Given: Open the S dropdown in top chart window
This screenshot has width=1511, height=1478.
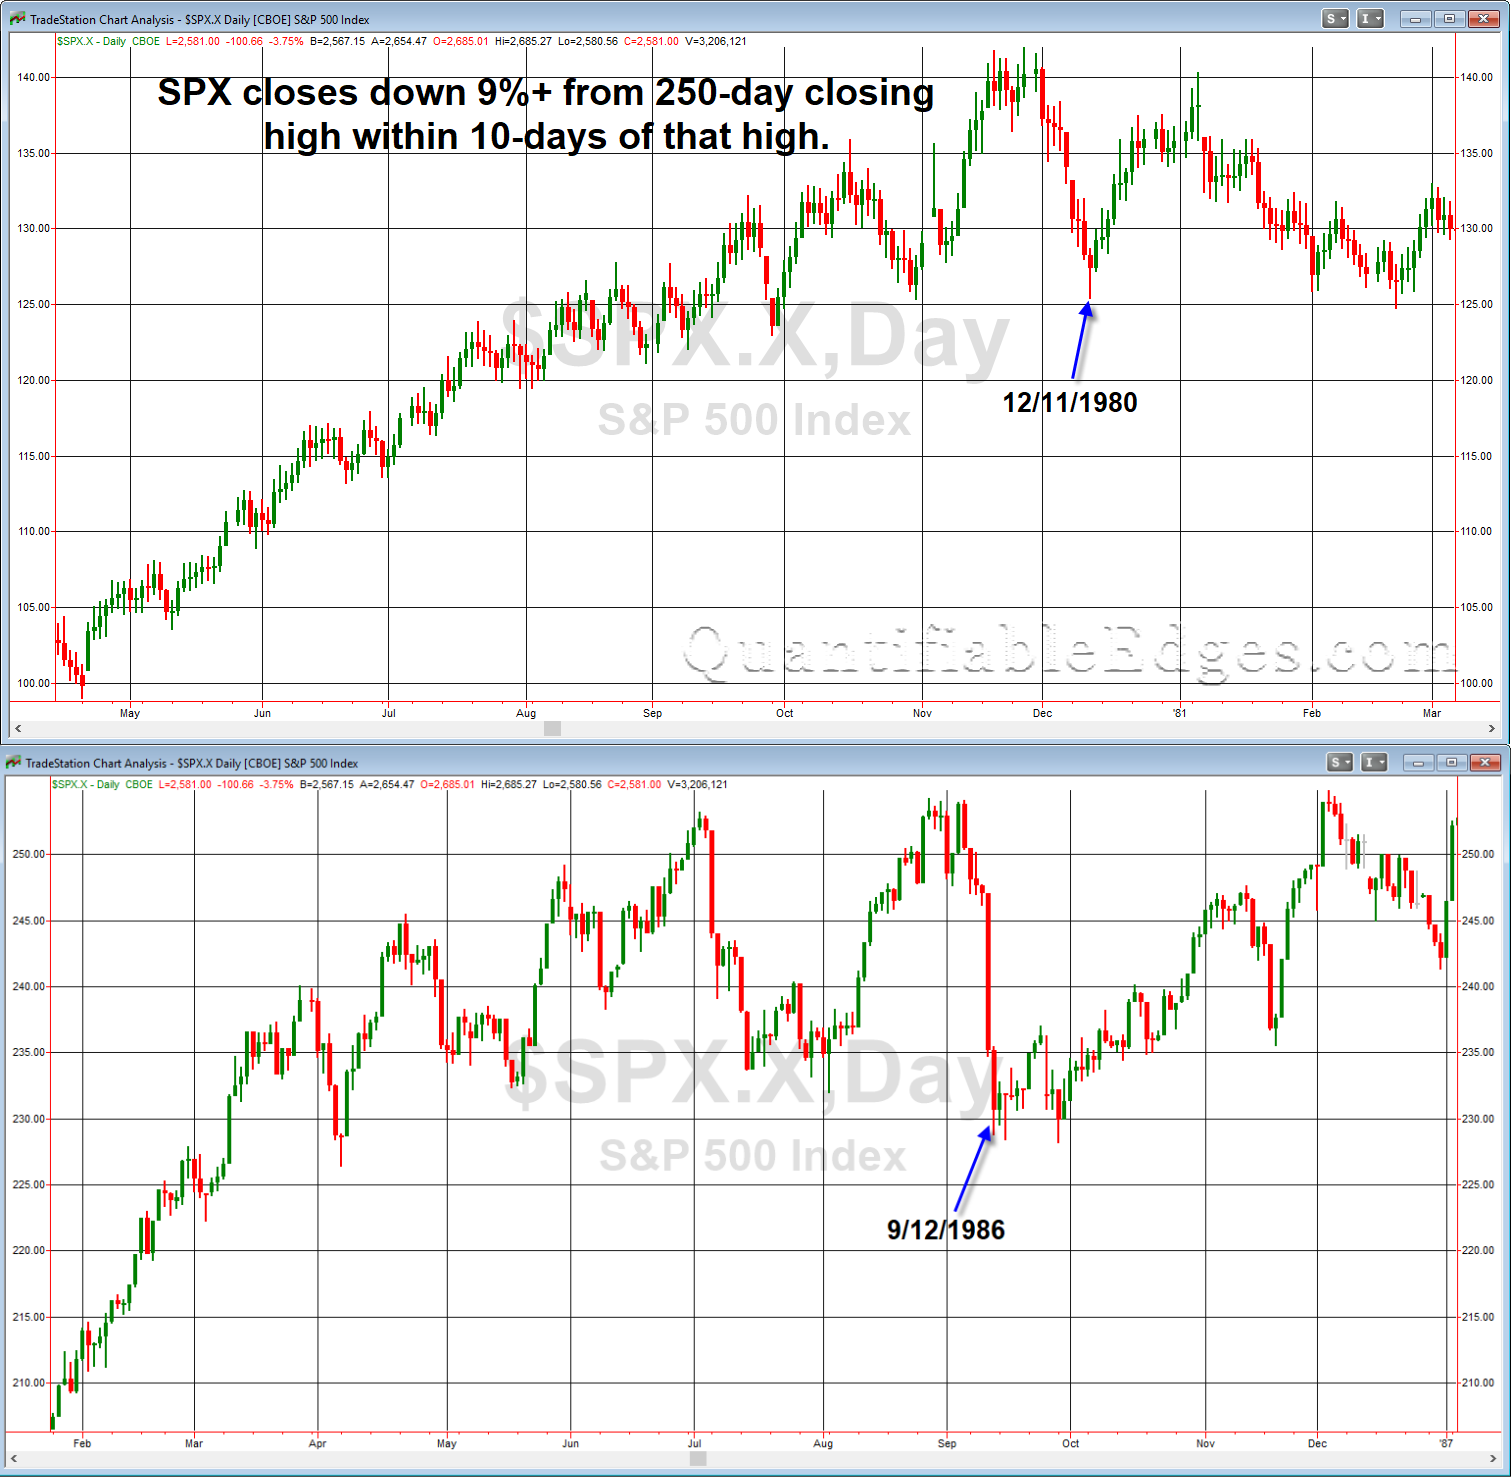Looking at the screenshot, I should coord(1334,19).
